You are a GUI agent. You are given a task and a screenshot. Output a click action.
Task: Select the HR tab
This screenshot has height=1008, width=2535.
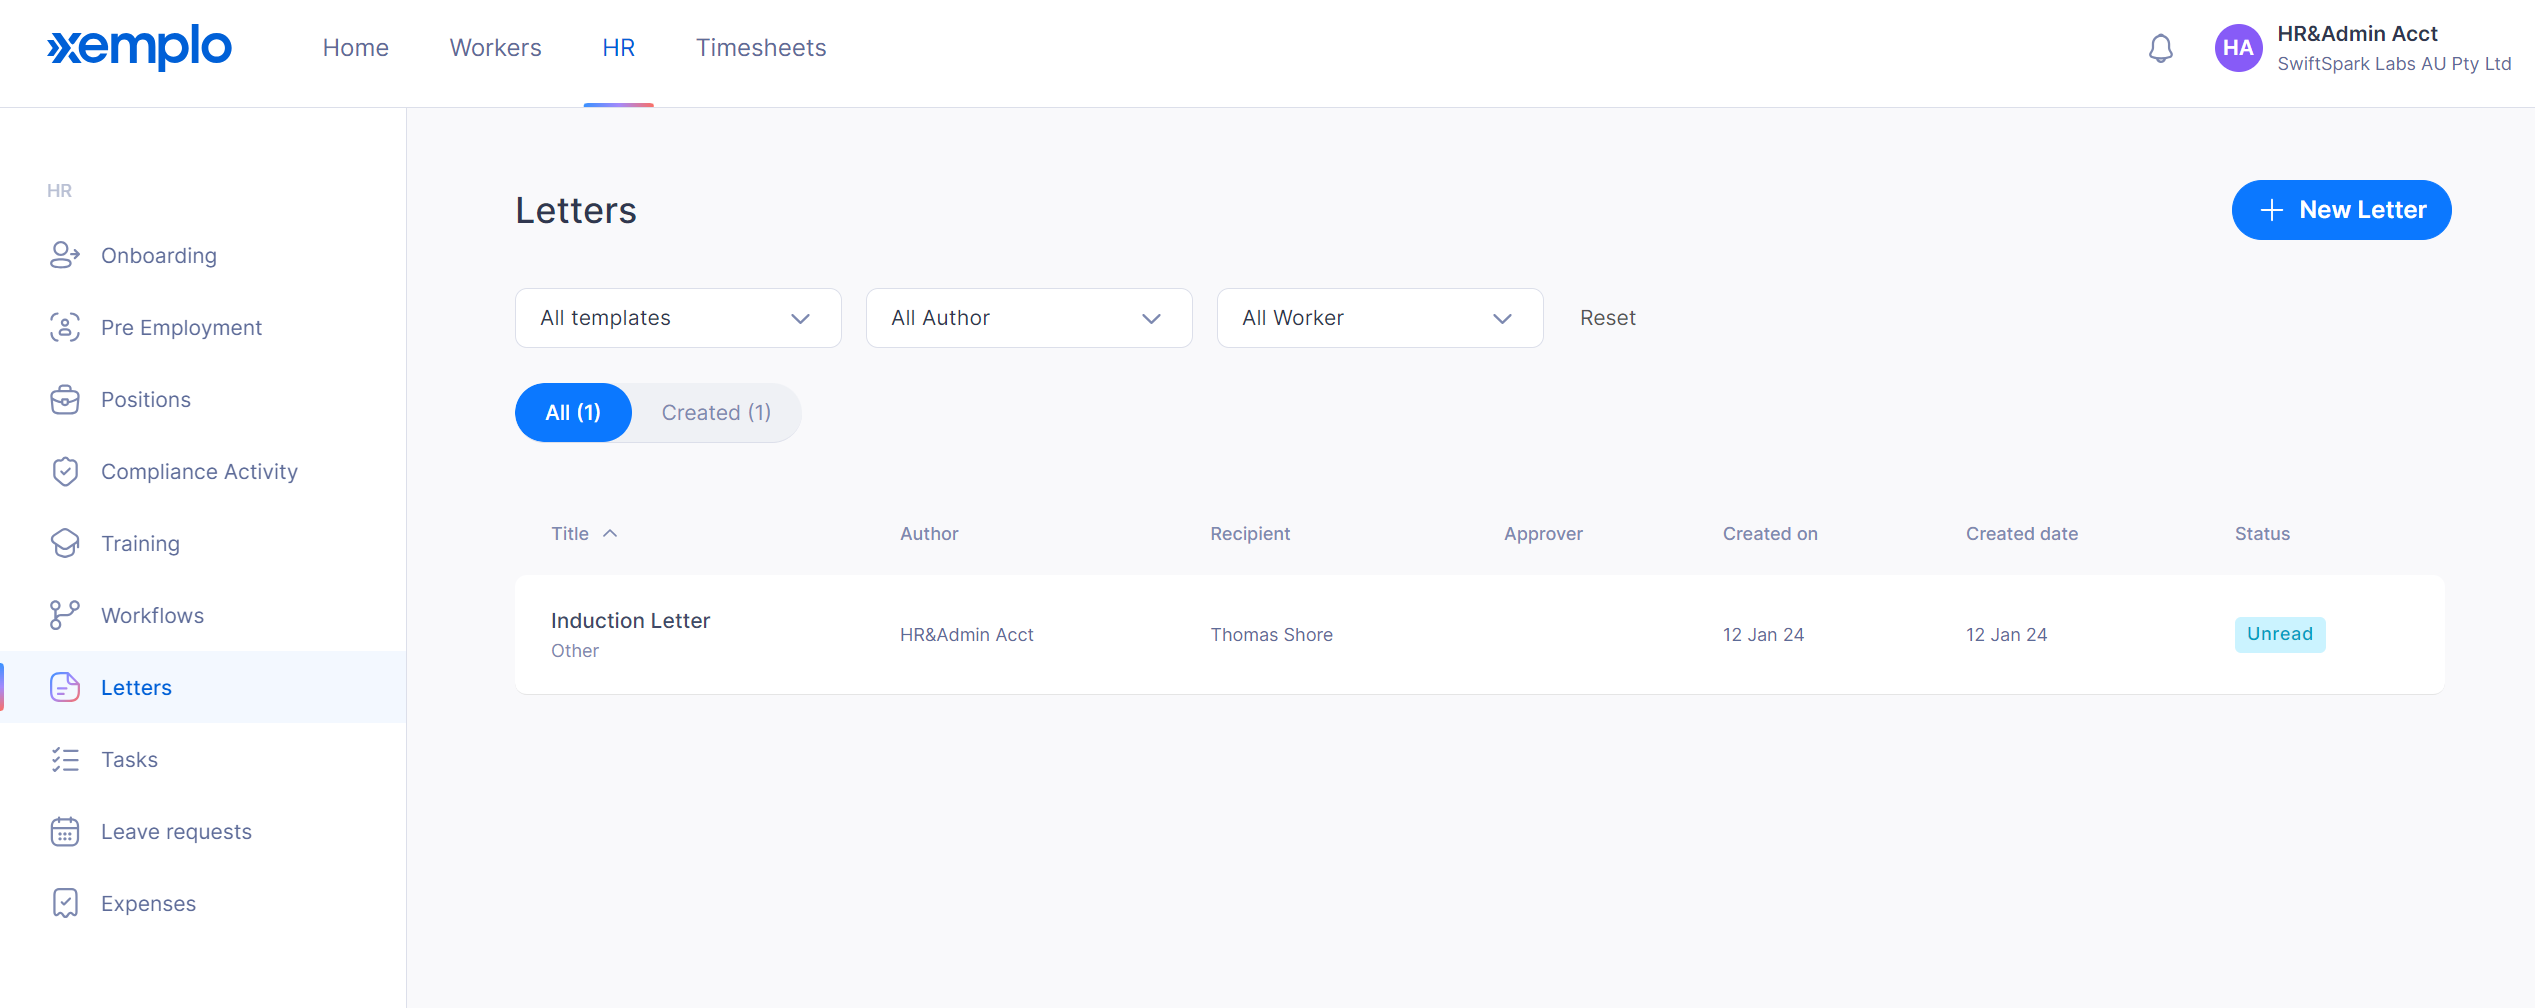coord(618,48)
